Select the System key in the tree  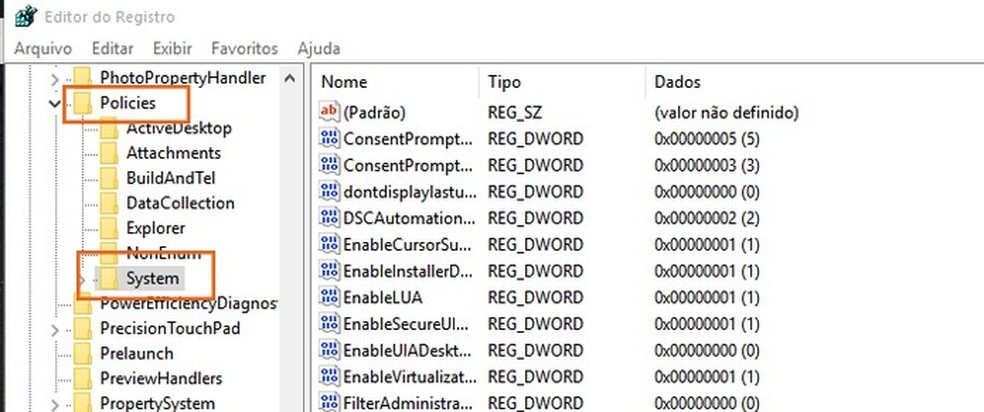(152, 278)
